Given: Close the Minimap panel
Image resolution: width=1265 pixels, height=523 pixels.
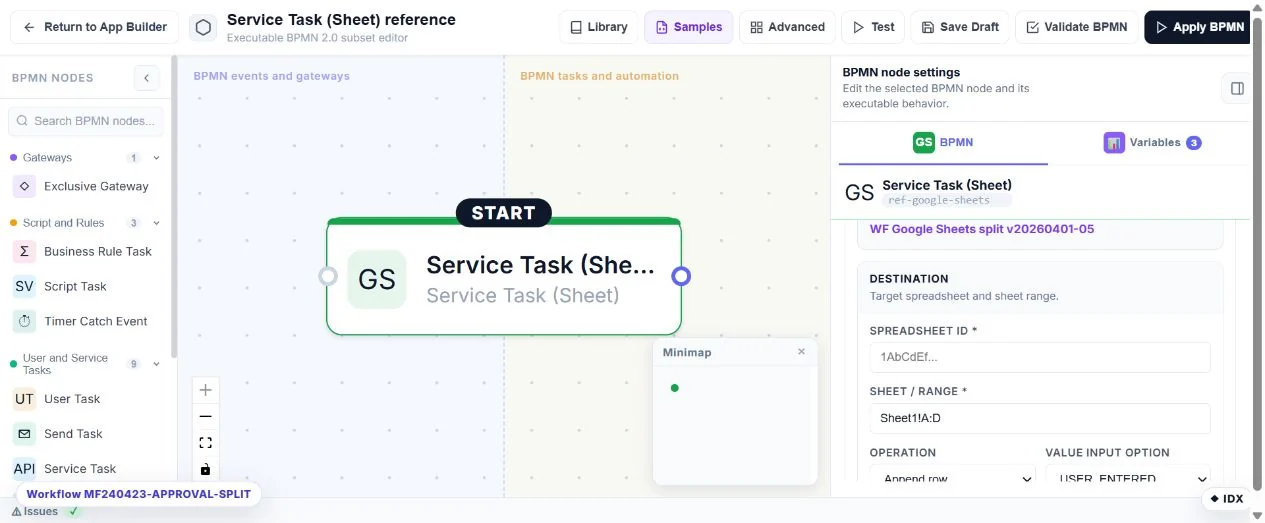Looking at the screenshot, I should tap(801, 352).
